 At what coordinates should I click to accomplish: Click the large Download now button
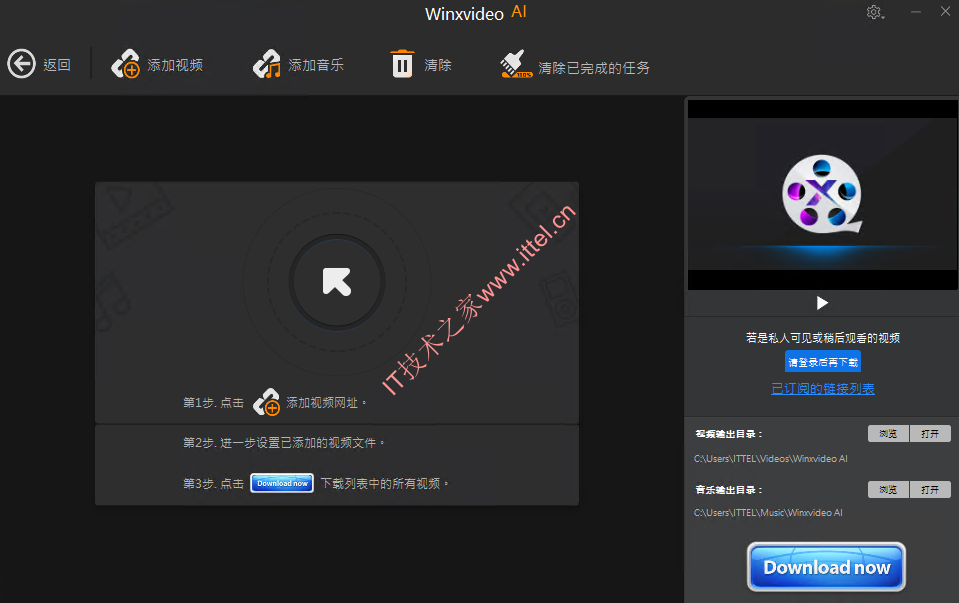(826, 567)
